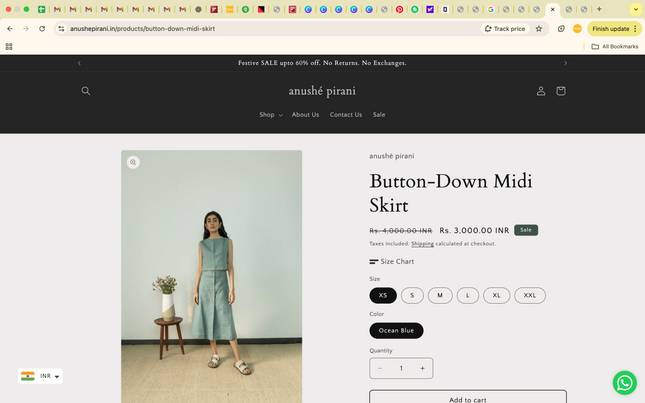Image resolution: width=645 pixels, height=403 pixels.
Task: Zoom the product image with magnifier icon
Action: pyautogui.click(x=133, y=162)
